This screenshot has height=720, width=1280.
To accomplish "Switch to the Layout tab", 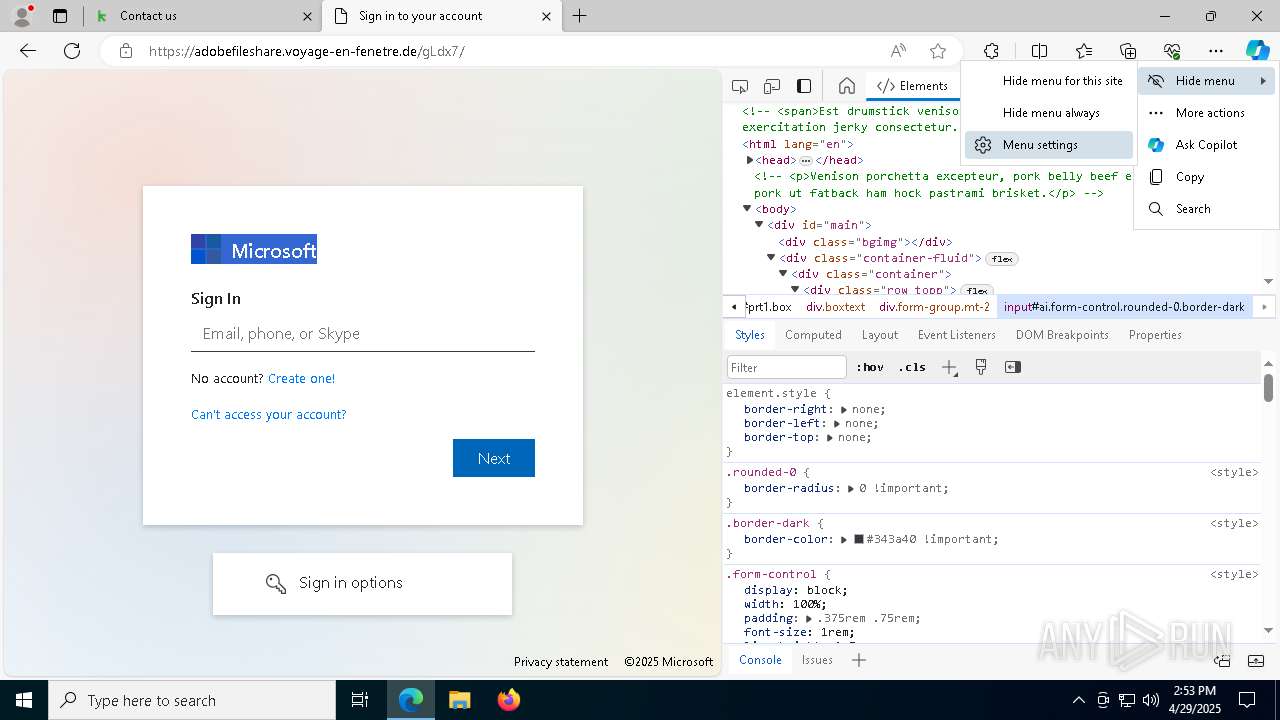I will coord(880,335).
